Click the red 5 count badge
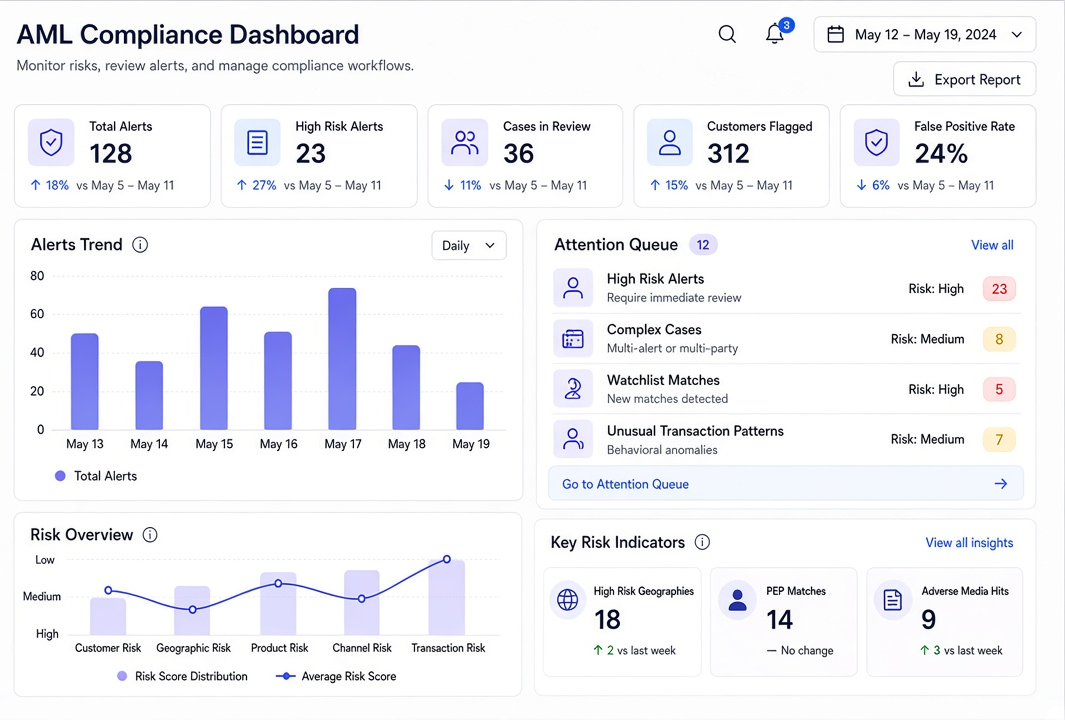This screenshot has width=1065, height=720. click(x=999, y=389)
